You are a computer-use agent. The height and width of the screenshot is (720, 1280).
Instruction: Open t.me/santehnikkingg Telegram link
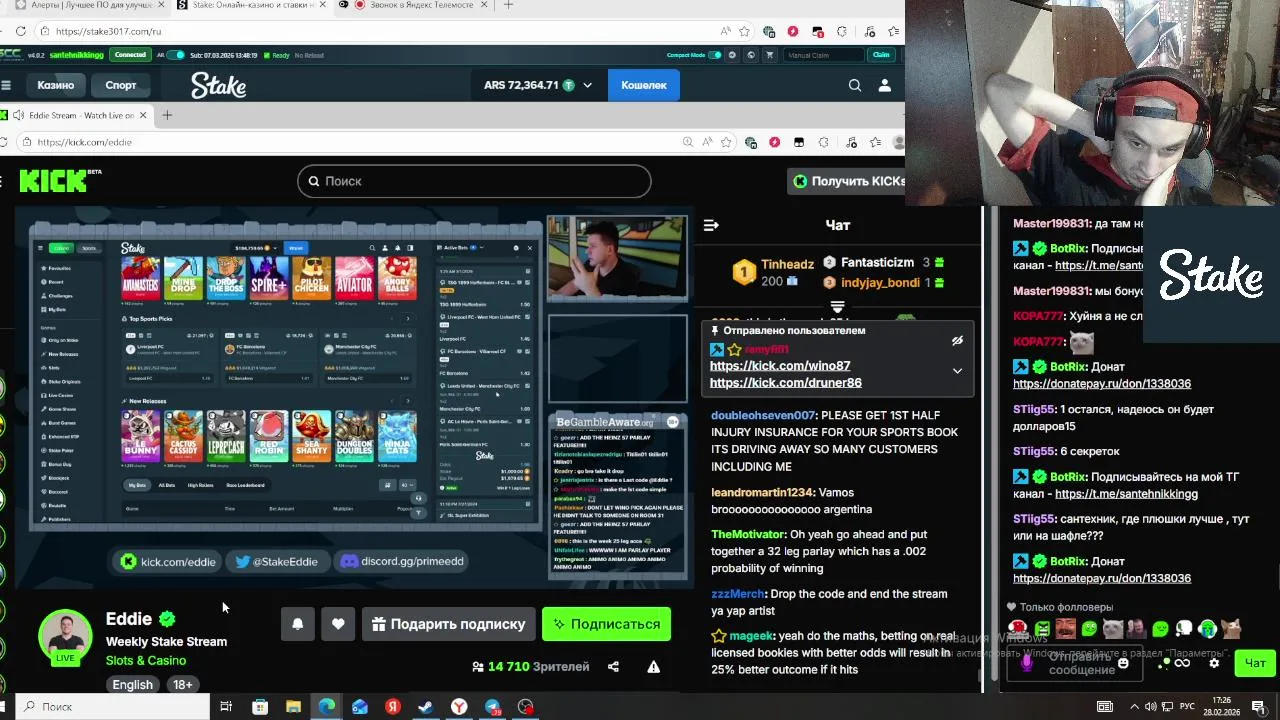tap(1126, 494)
